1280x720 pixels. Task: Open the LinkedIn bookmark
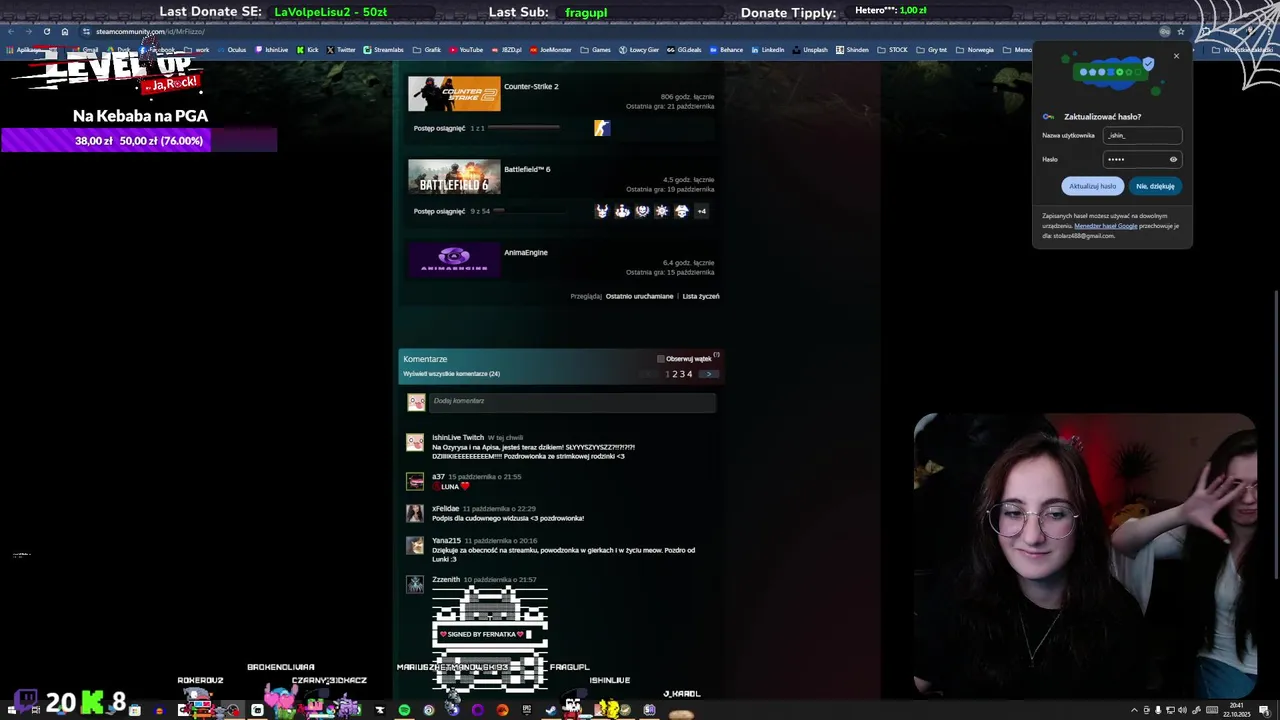click(768, 50)
